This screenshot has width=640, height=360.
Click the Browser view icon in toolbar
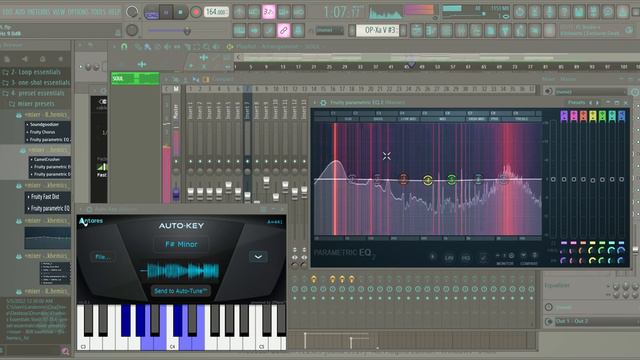[x=476, y=30]
